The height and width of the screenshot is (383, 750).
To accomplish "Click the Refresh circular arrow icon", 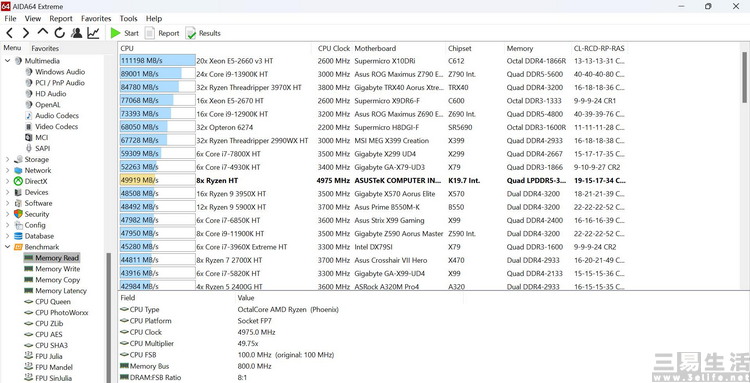I will coord(59,33).
